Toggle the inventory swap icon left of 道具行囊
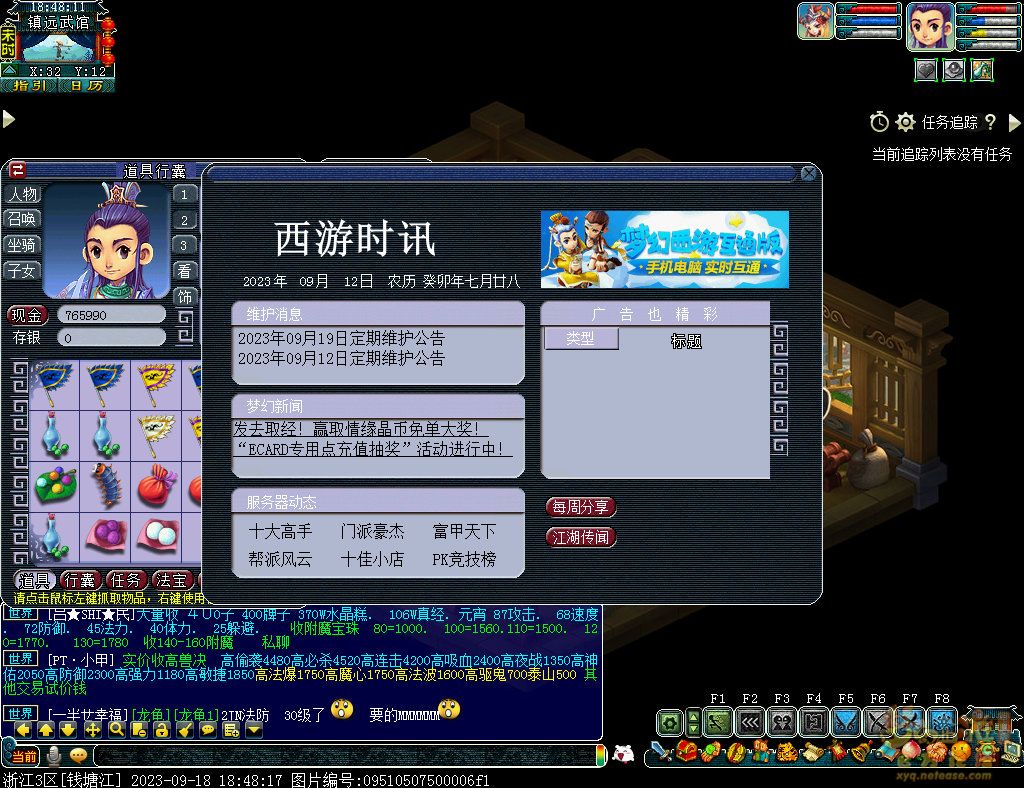The height and width of the screenshot is (788, 1024). pyautogui.click(x=18, y=170)
